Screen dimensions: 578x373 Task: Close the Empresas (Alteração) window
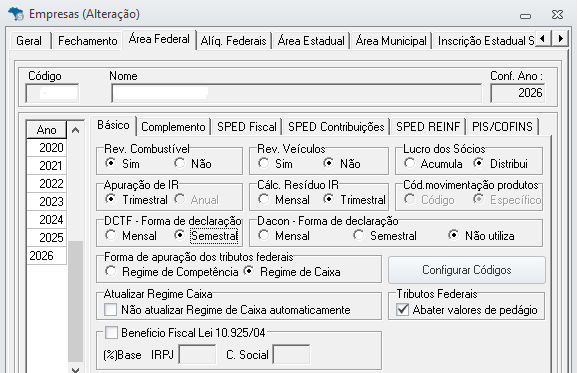click(x=557, y=15)
